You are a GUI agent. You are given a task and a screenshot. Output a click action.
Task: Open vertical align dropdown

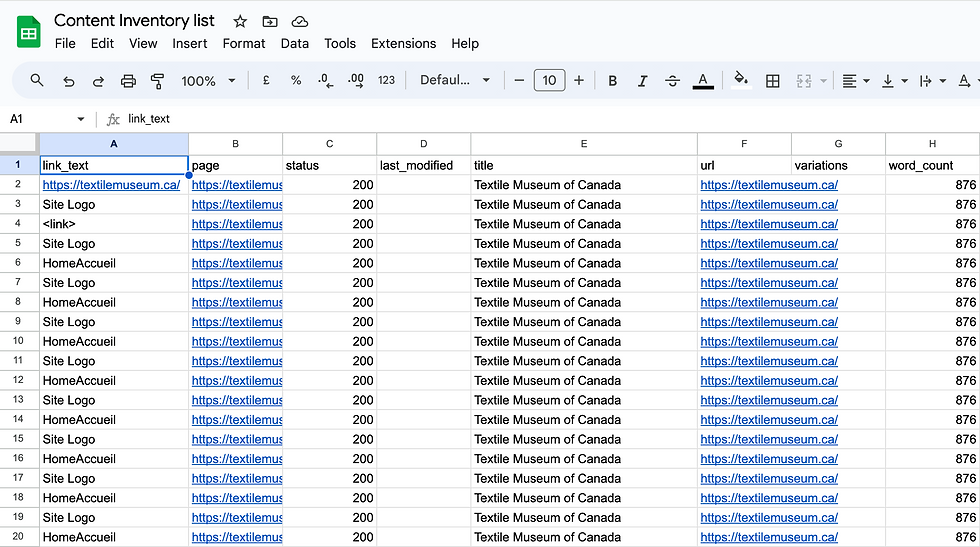click(894, 81)
